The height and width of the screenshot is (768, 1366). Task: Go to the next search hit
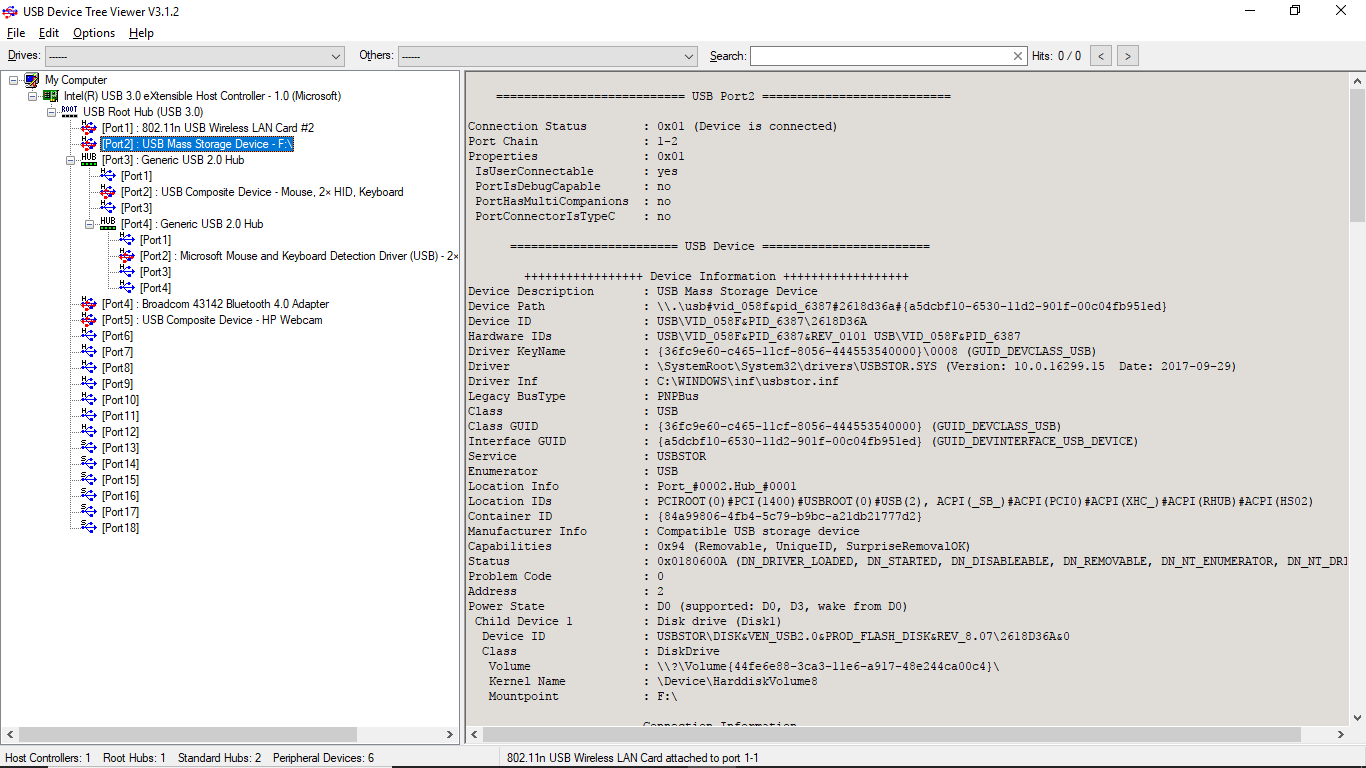pos(1128,56)
